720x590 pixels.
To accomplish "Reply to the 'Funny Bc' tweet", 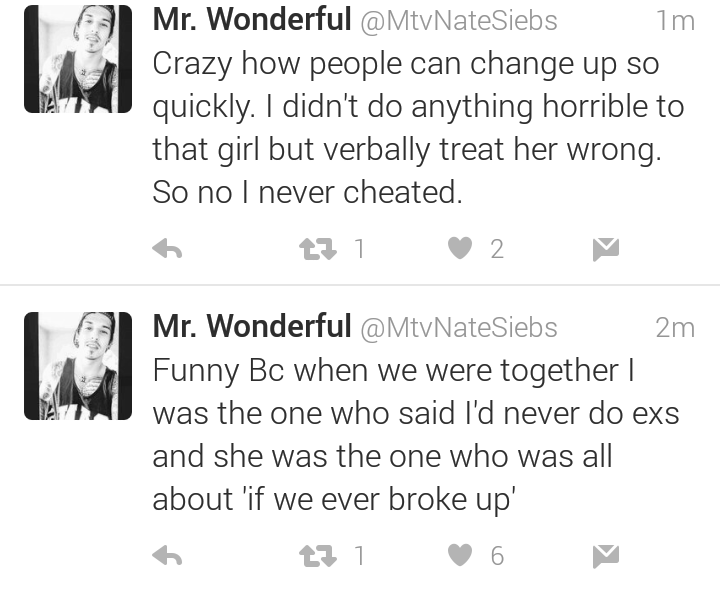I will click(167, 556).
